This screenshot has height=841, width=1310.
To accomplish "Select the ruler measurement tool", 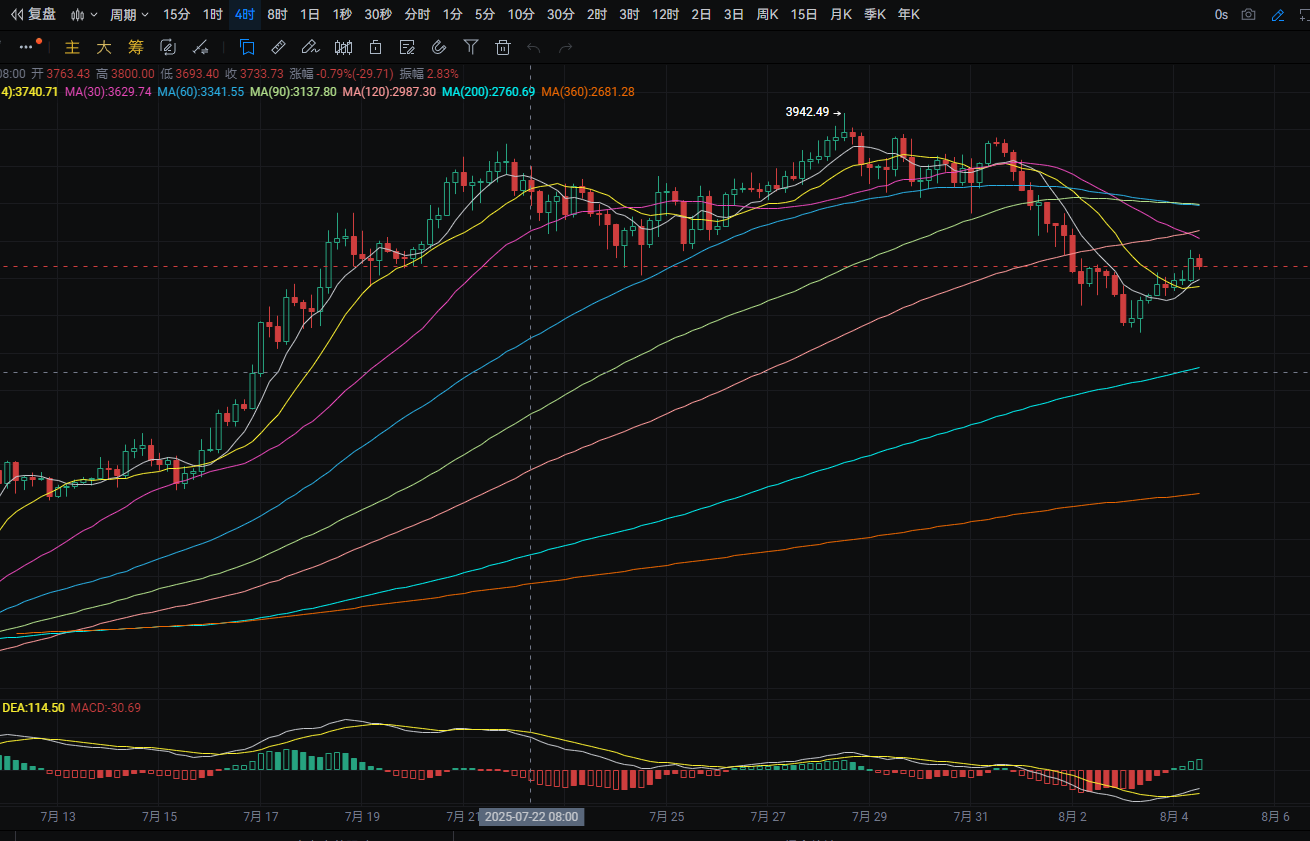I will click(279, 47).
